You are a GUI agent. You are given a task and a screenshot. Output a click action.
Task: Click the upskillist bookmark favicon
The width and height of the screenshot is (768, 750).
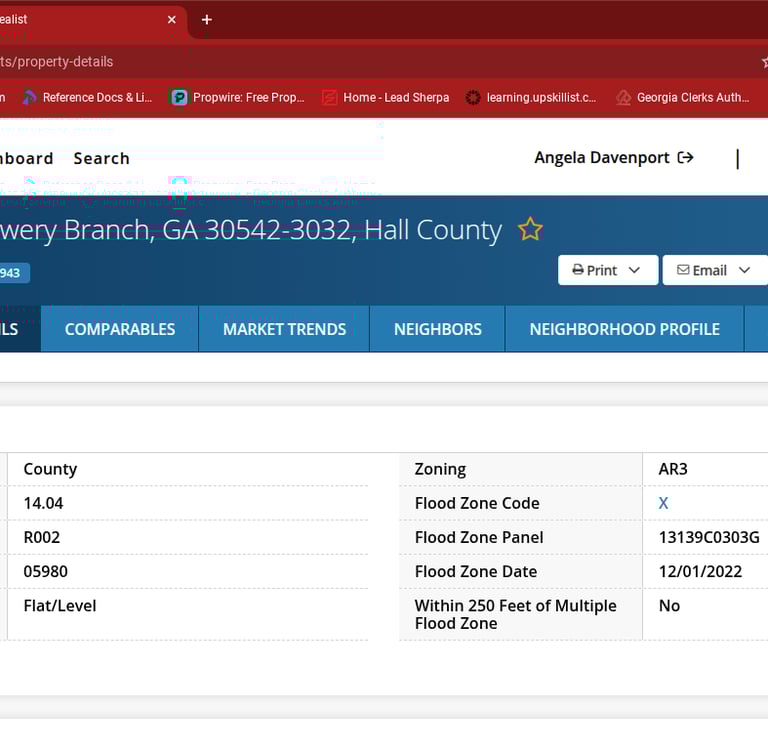(x=473, y=97)
